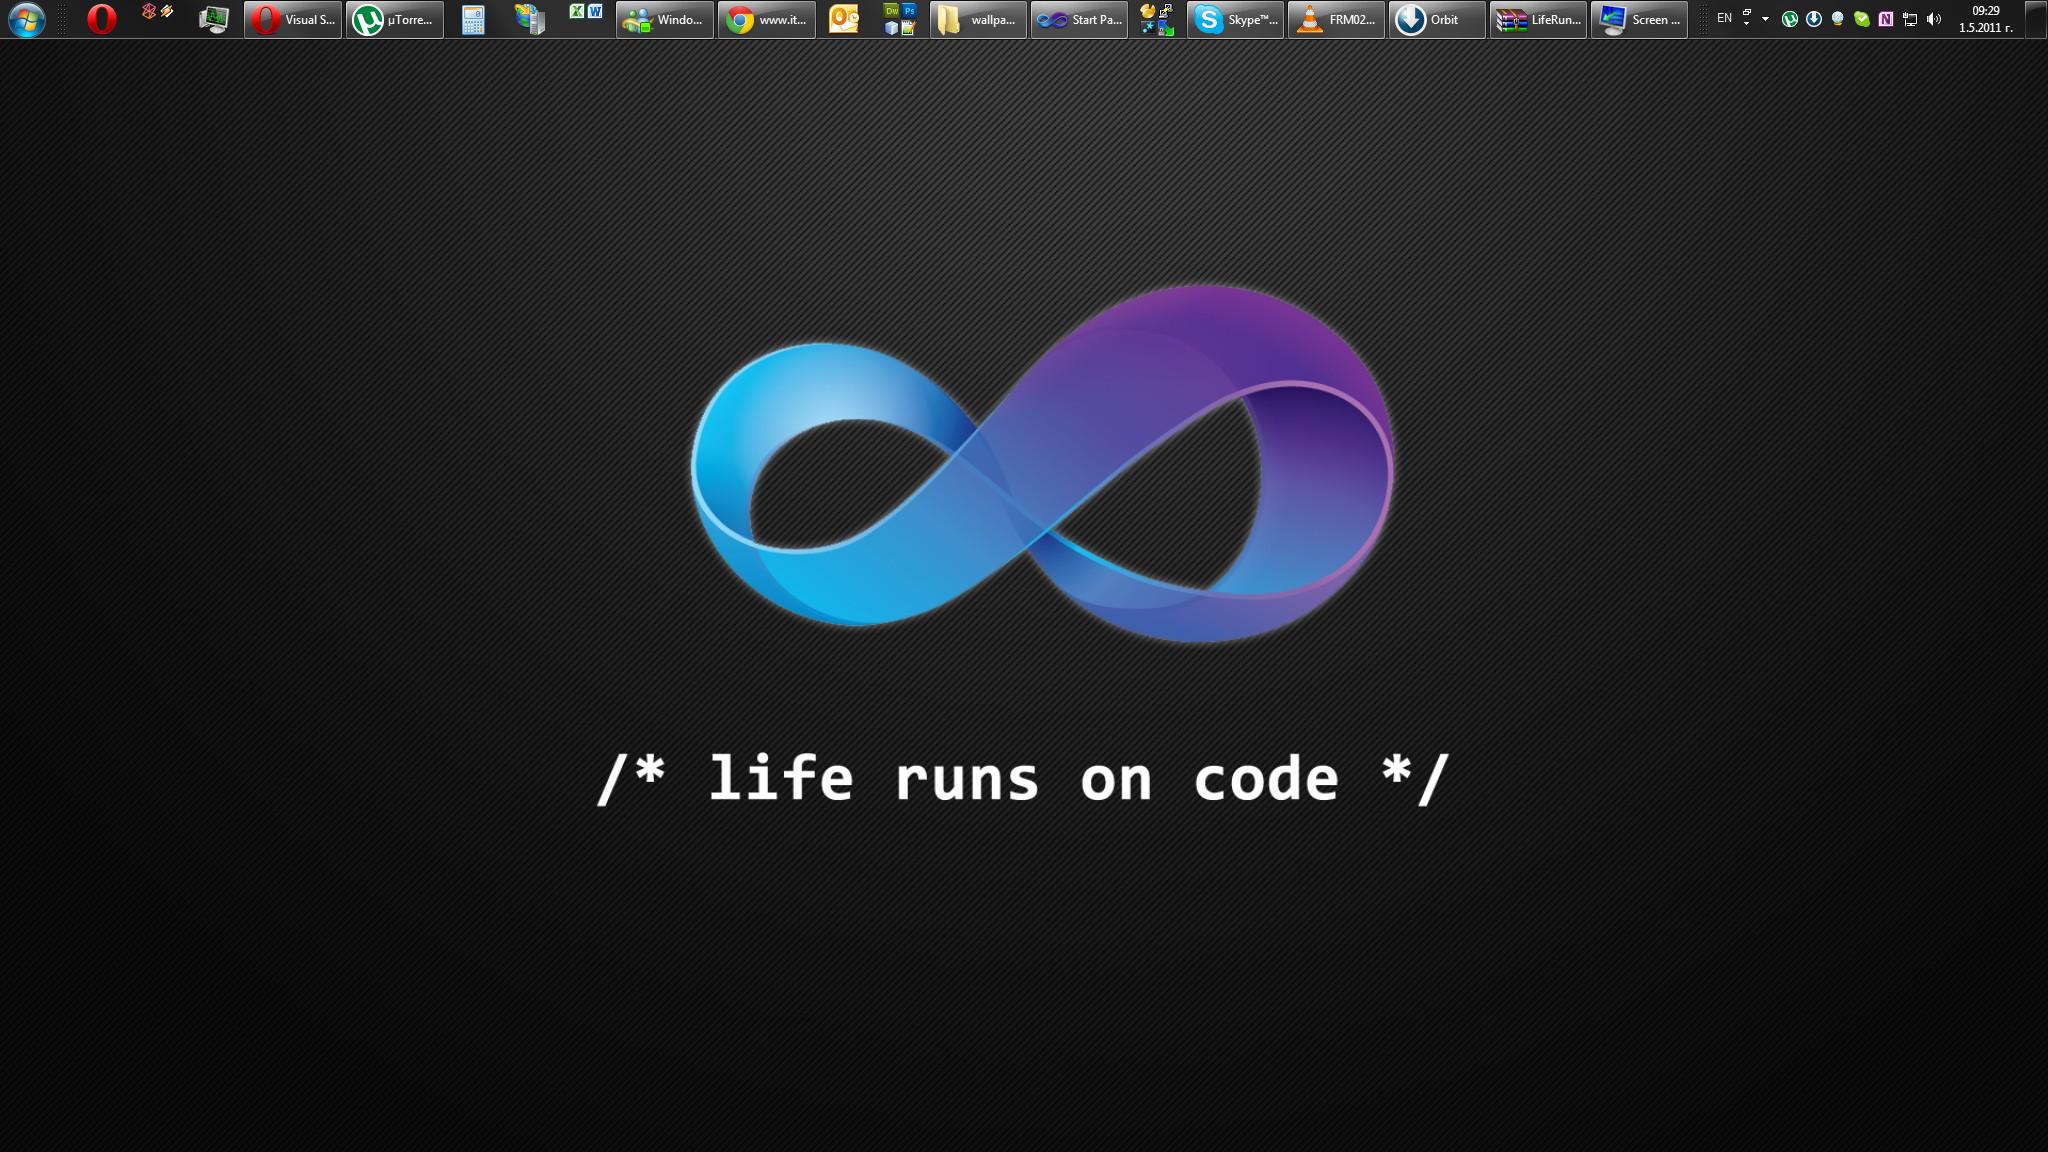Viewport: 2048px width, 1152px height.
Task: Launch Photoshop from pinned icons
Action: point(909,11)
